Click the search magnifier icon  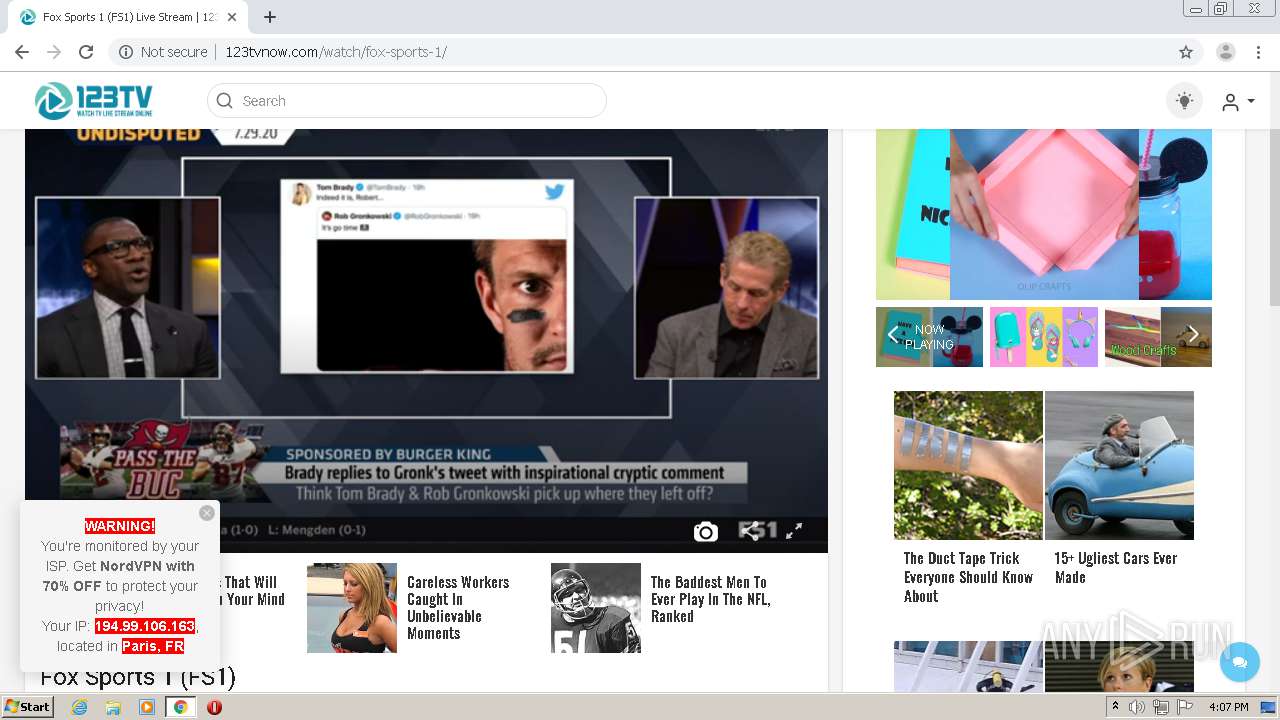pos(225,101)
